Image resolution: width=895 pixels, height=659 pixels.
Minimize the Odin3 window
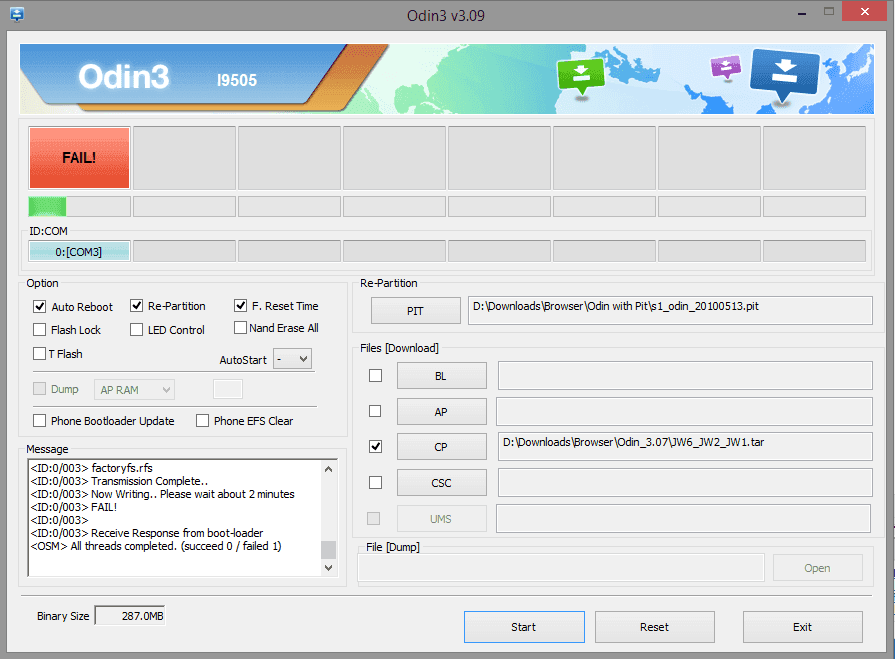click(802, 13)
